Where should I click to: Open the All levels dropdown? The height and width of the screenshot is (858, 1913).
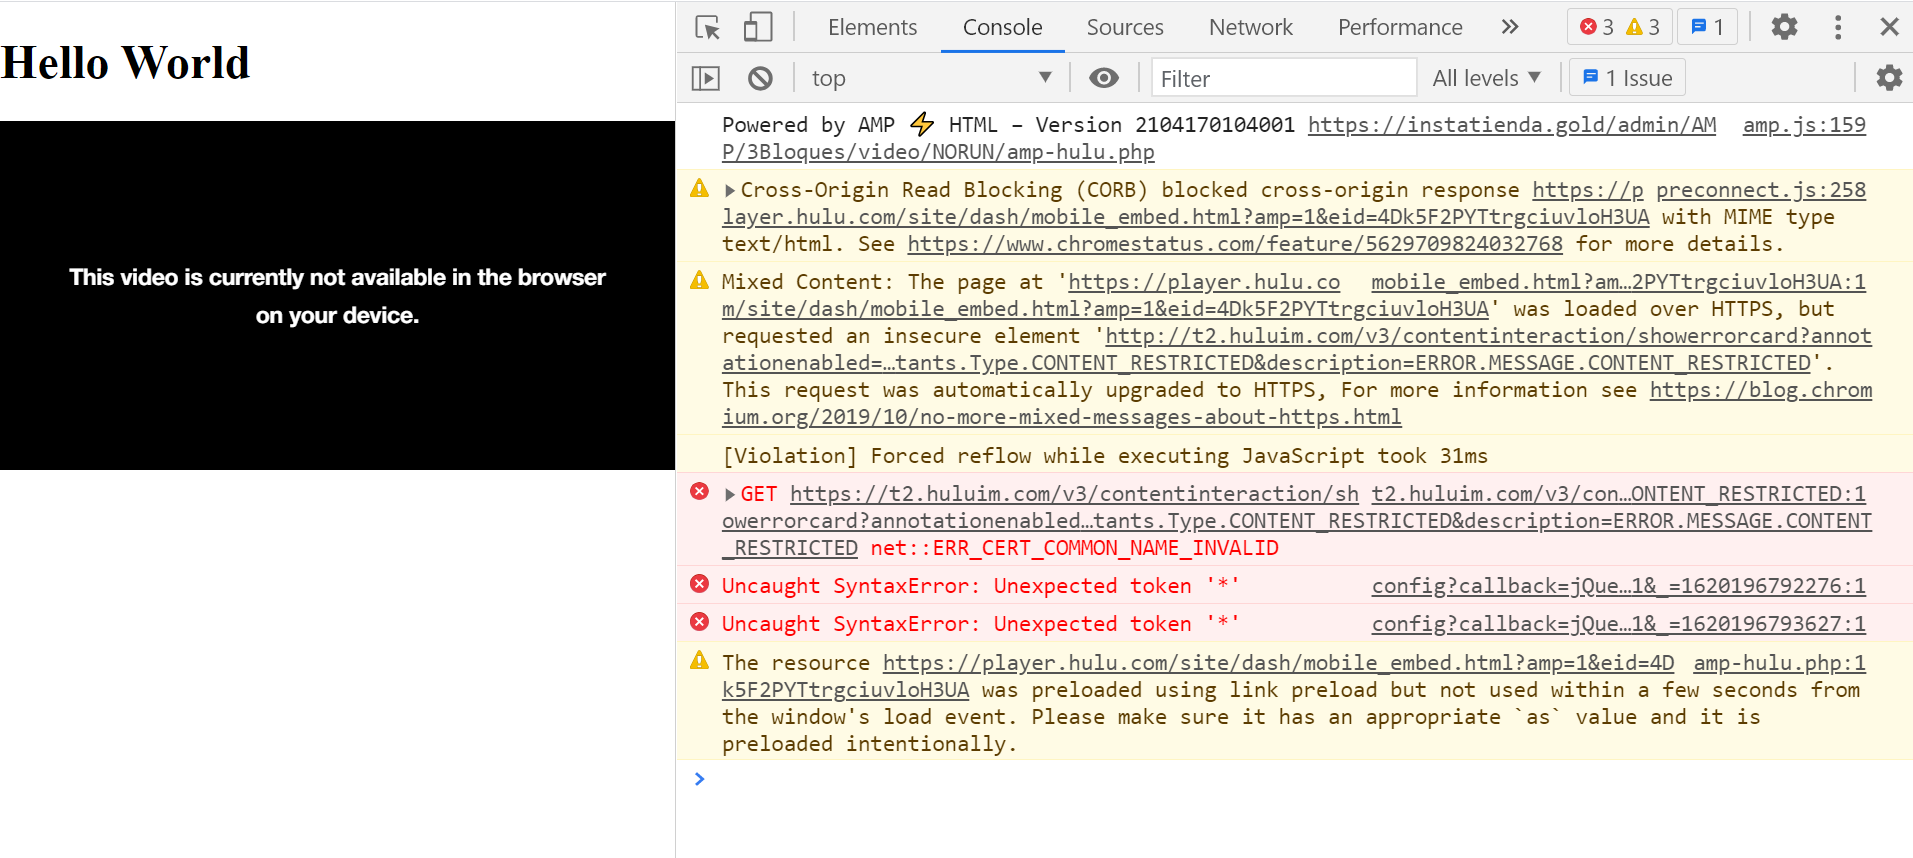1486,78
